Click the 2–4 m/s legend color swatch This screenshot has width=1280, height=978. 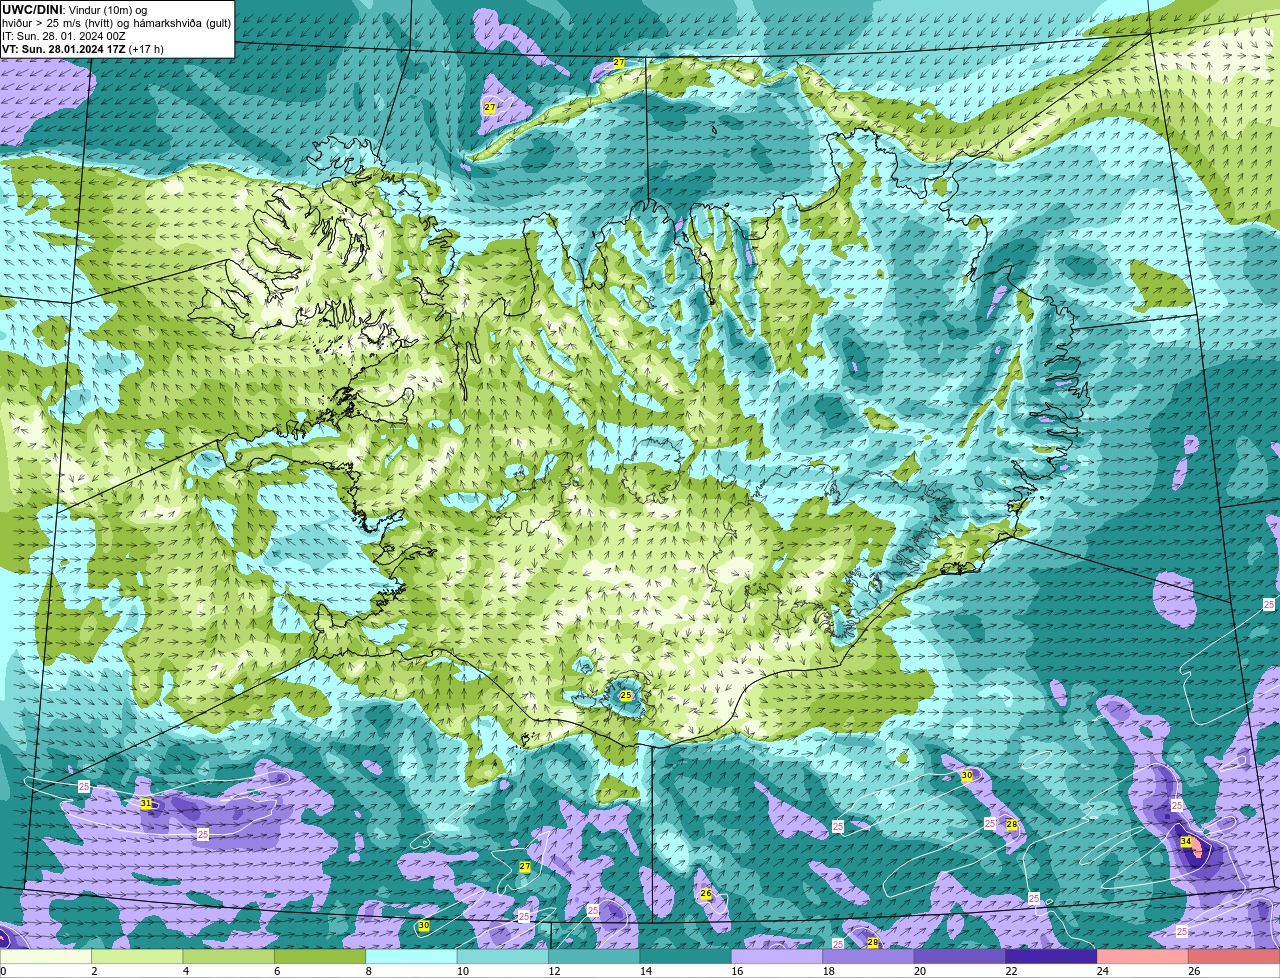click(x=137, y=956)
